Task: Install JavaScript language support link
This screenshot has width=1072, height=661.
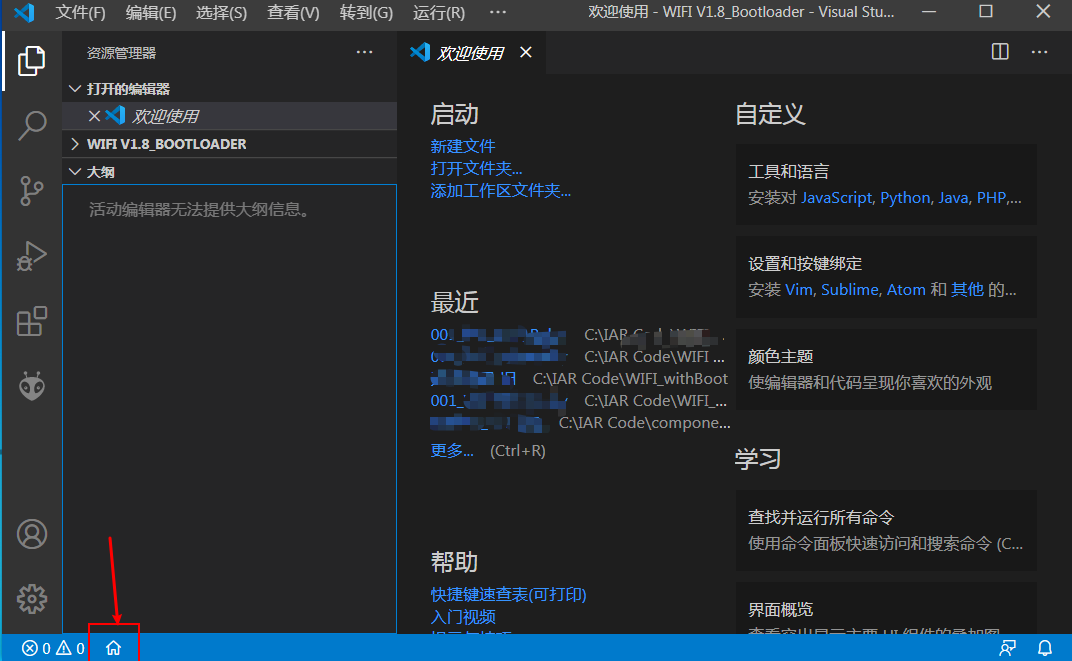Action: point(837,198)
